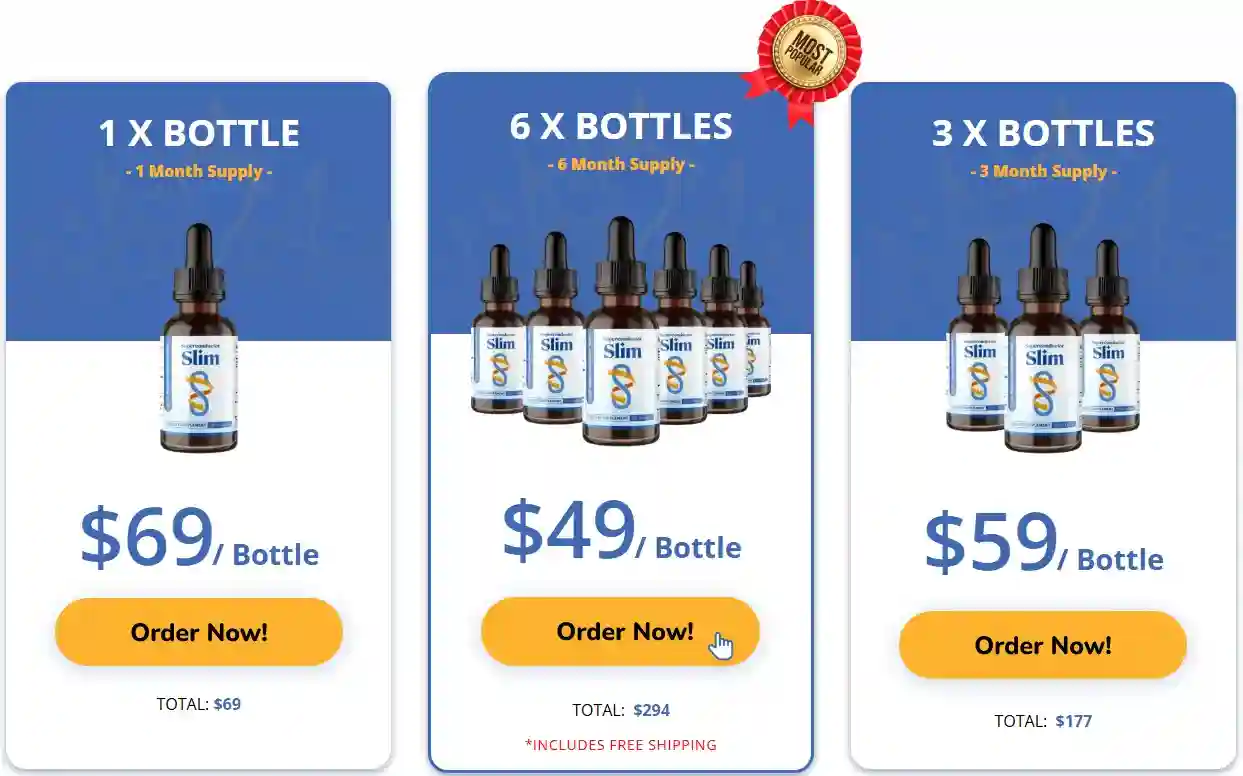1243x776 pixels.
Task: Click the 1 Month Supply subtitle
Action: tap(199, 171)
